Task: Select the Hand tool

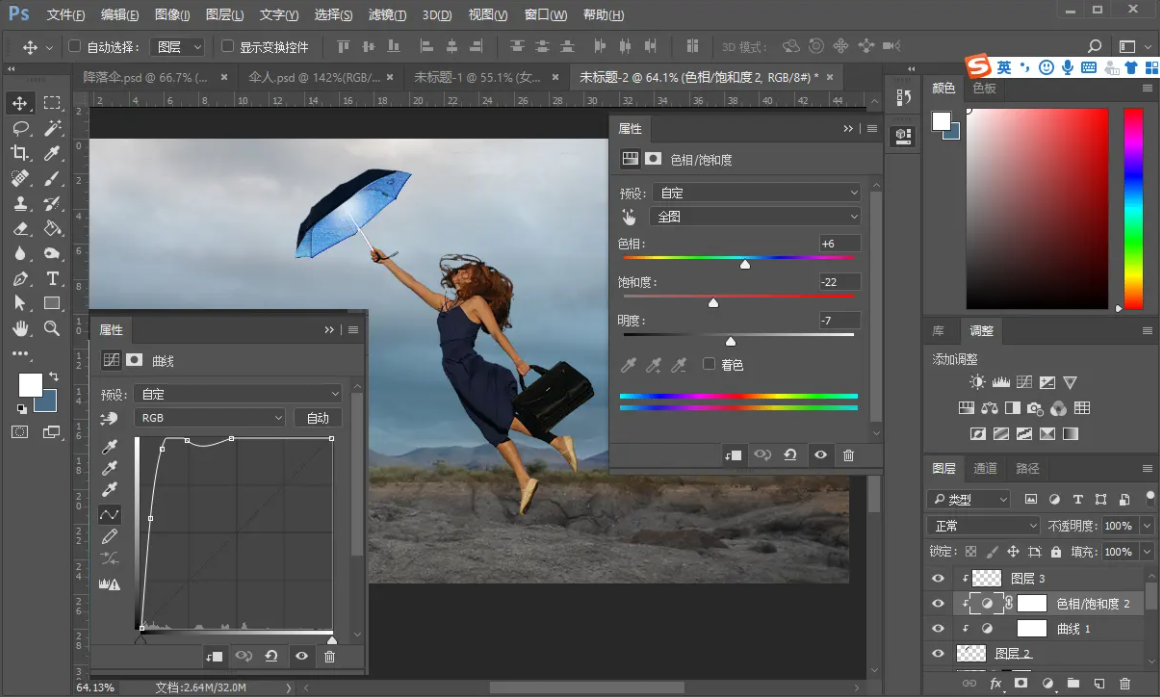Action: click(x=20, y=328)
